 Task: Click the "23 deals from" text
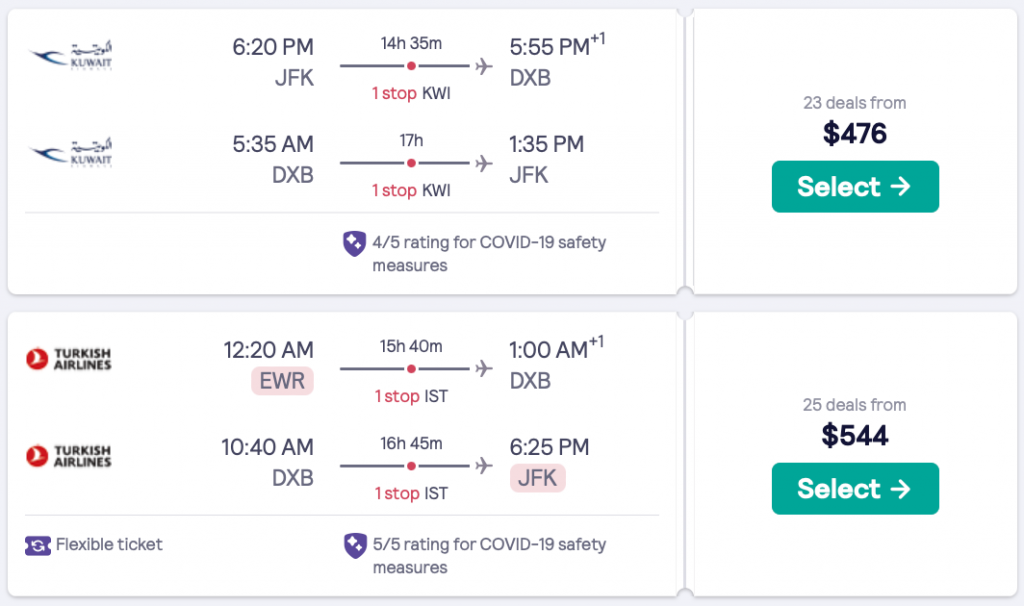click(x=855, y=103)
